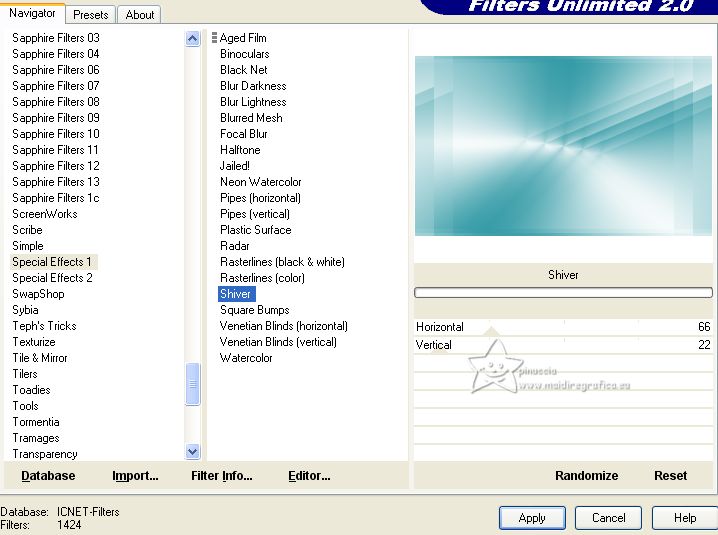718x535 pixels.
Task: Select Sapphire Filters 08 category
Action: (55, 102)
